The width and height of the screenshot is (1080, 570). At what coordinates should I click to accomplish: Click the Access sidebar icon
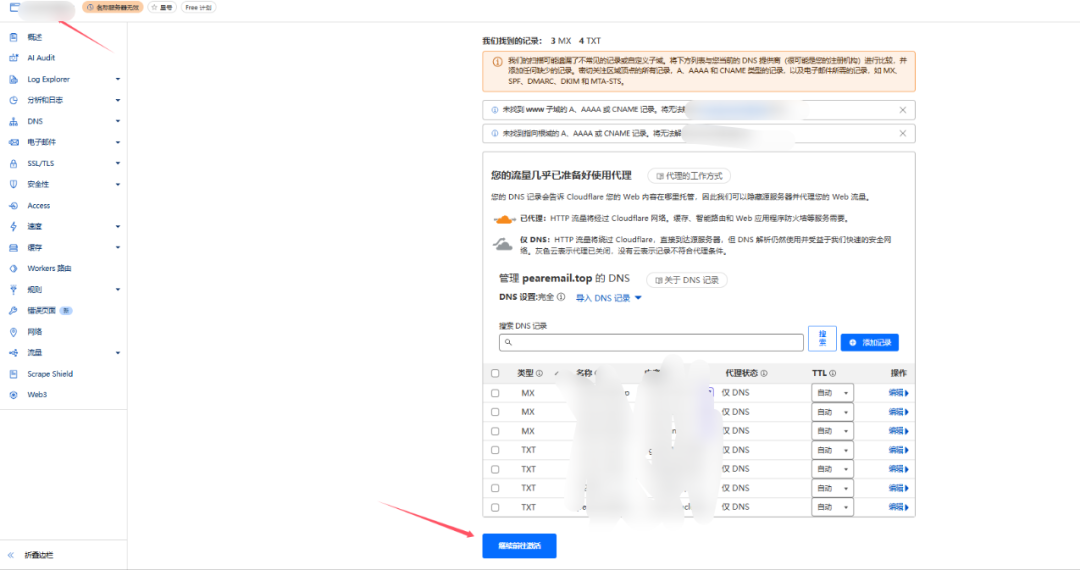[13, 205]
